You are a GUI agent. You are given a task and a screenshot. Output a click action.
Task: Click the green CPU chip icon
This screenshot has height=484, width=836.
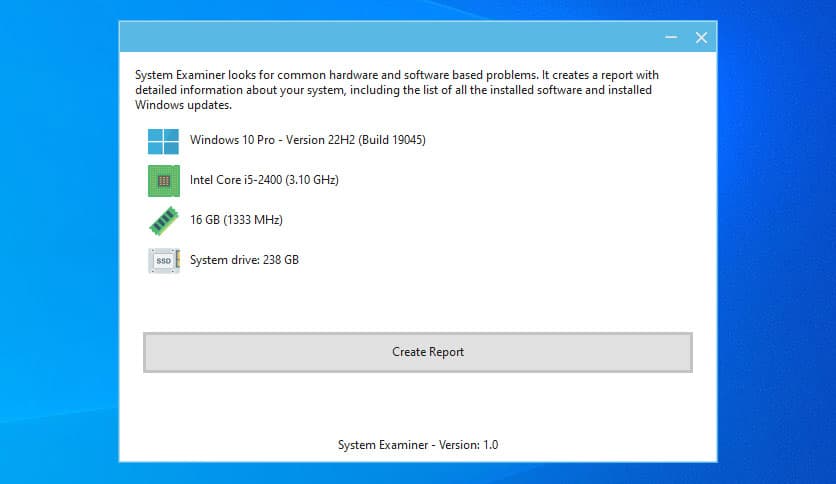tap(164, 181)
